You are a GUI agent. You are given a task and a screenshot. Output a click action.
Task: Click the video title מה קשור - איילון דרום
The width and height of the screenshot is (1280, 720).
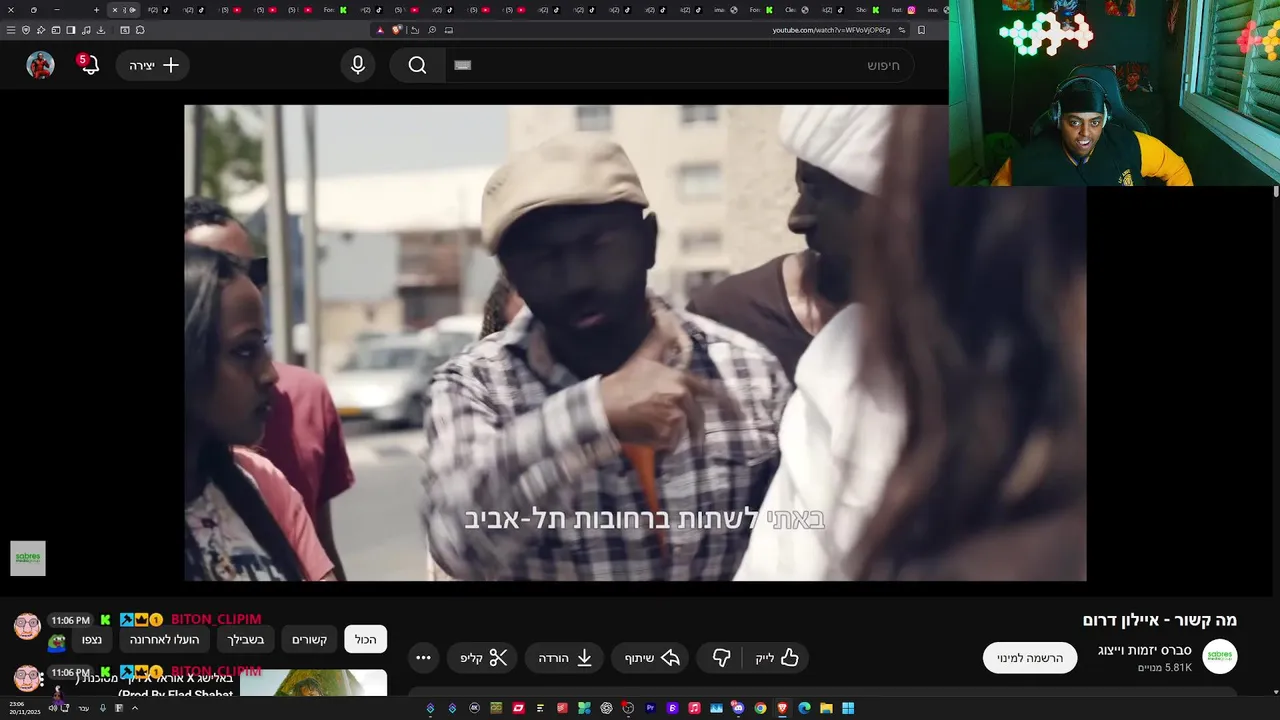coord(1160,620)
